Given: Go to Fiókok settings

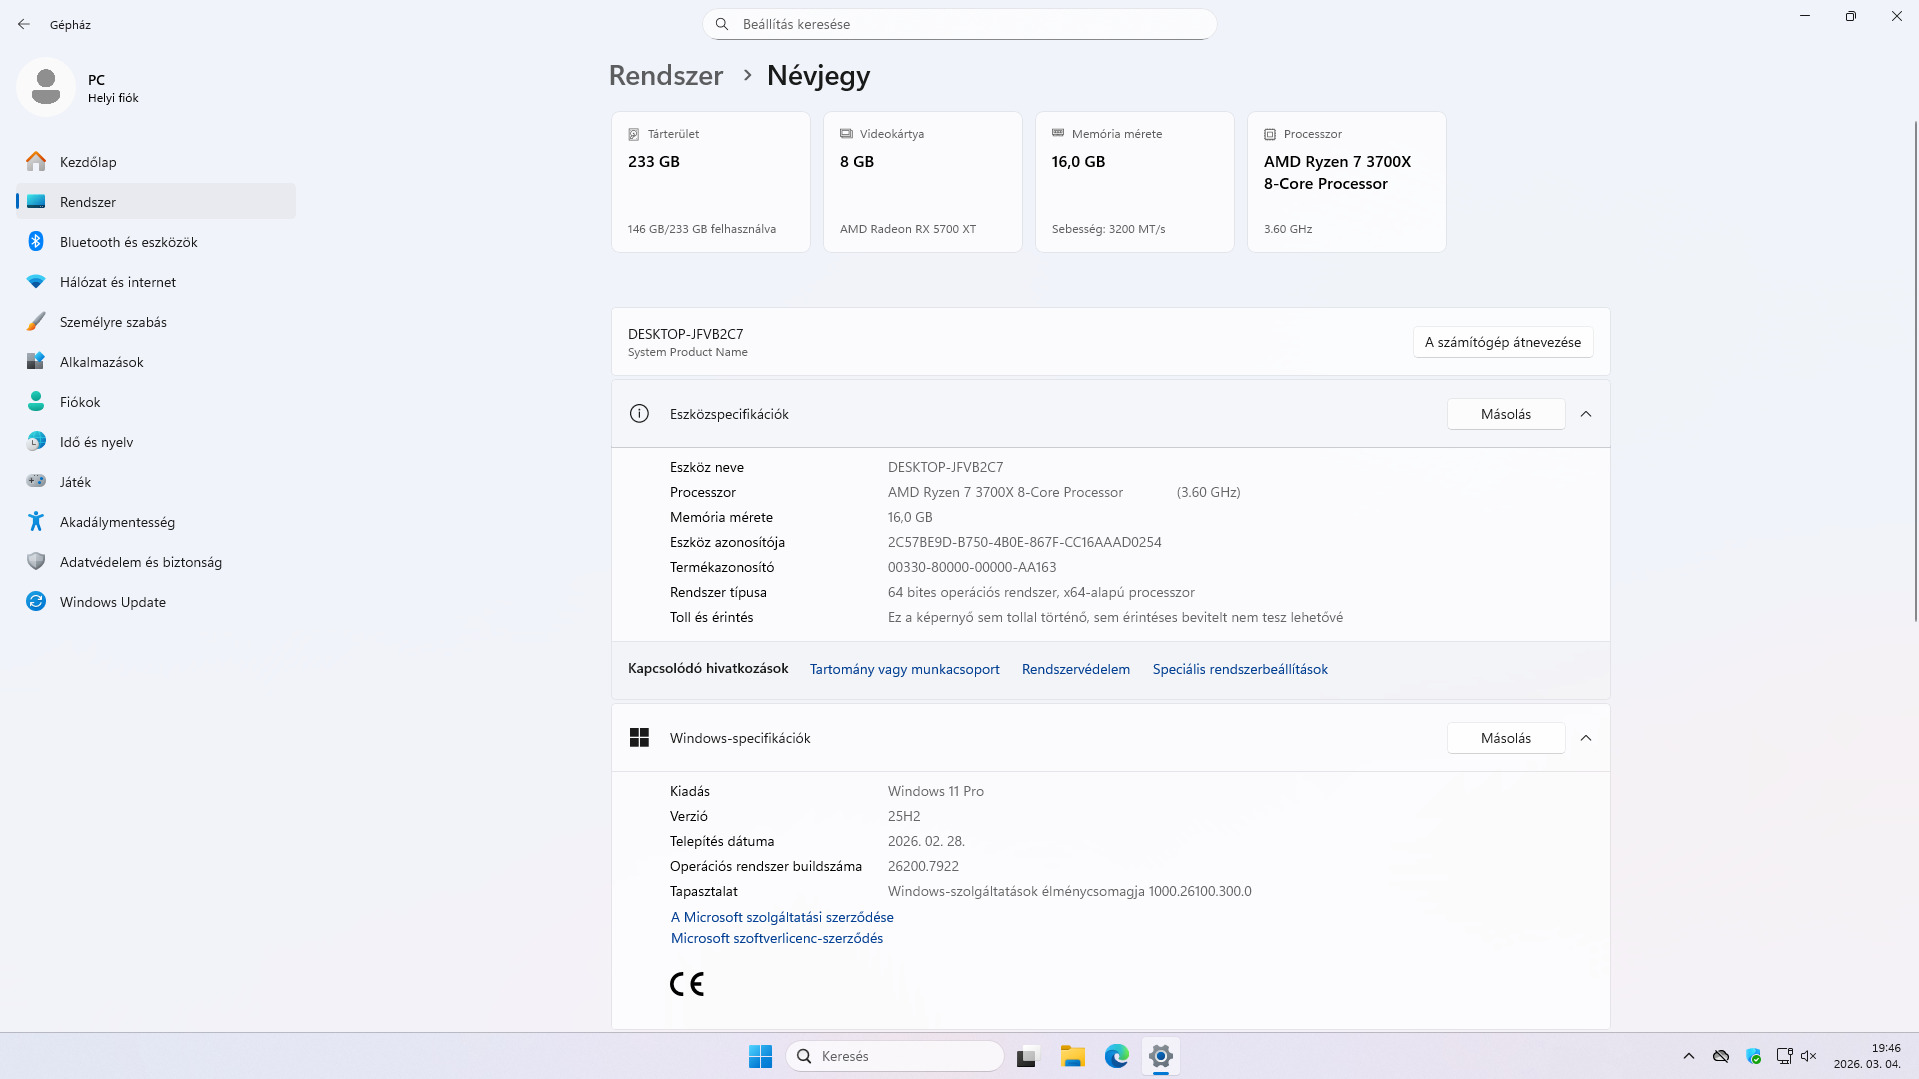Looking at the screenshot, I should 156,402.
